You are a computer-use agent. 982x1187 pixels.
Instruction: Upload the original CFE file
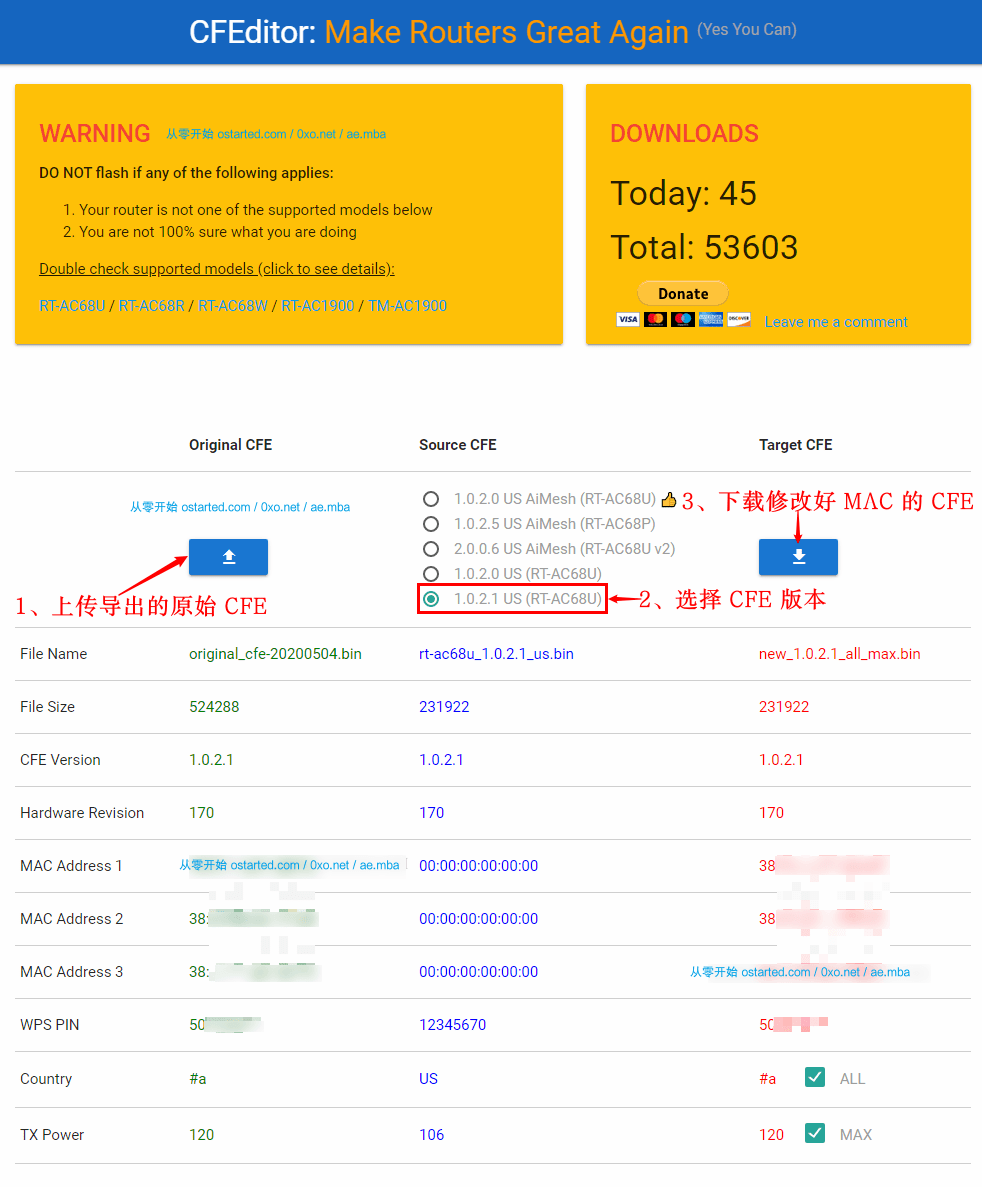[x=228, y=557]
